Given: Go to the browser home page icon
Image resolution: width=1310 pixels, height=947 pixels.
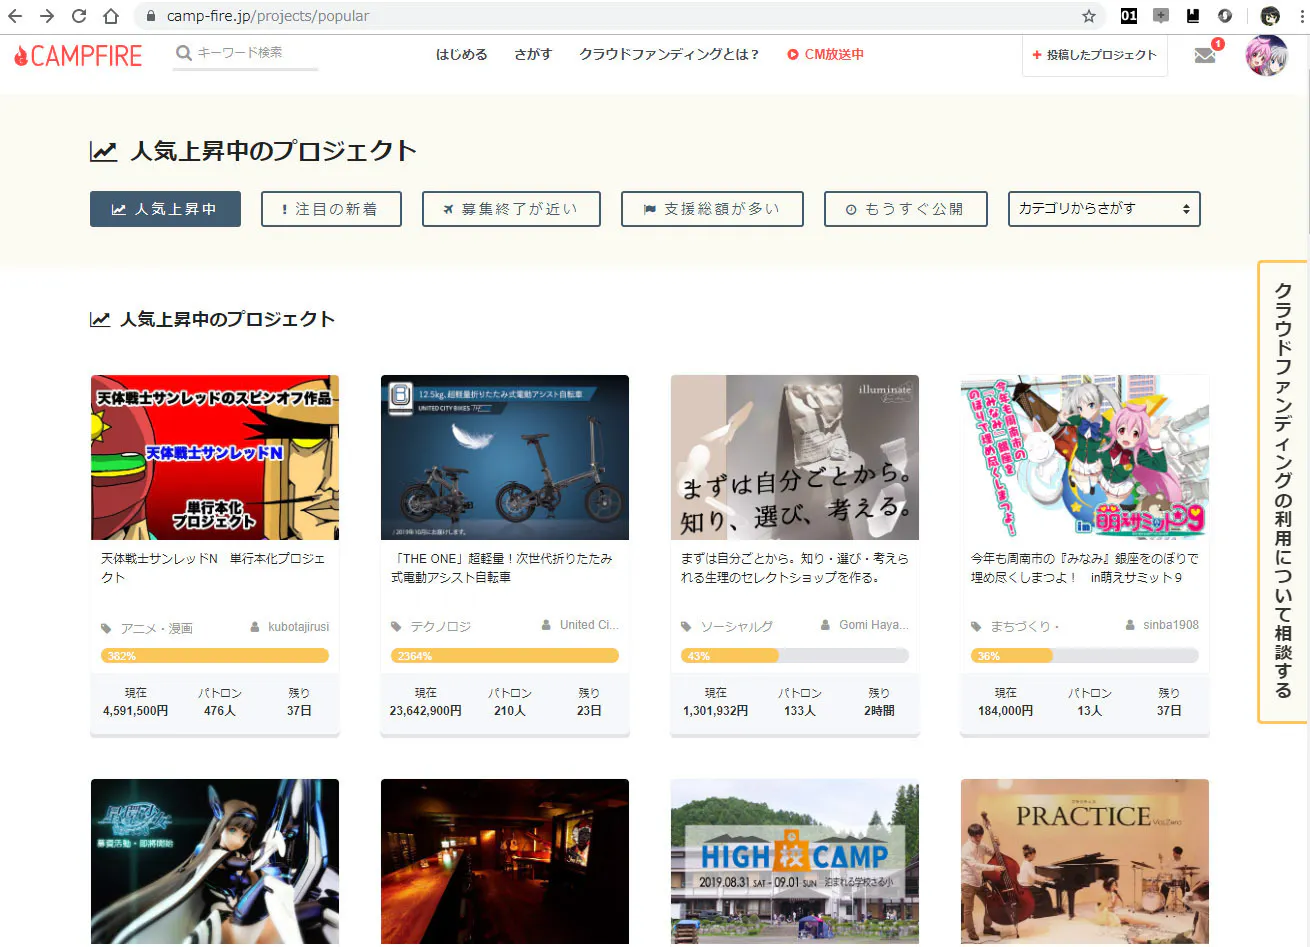Looking at the screenshot, I should point(111,16).
